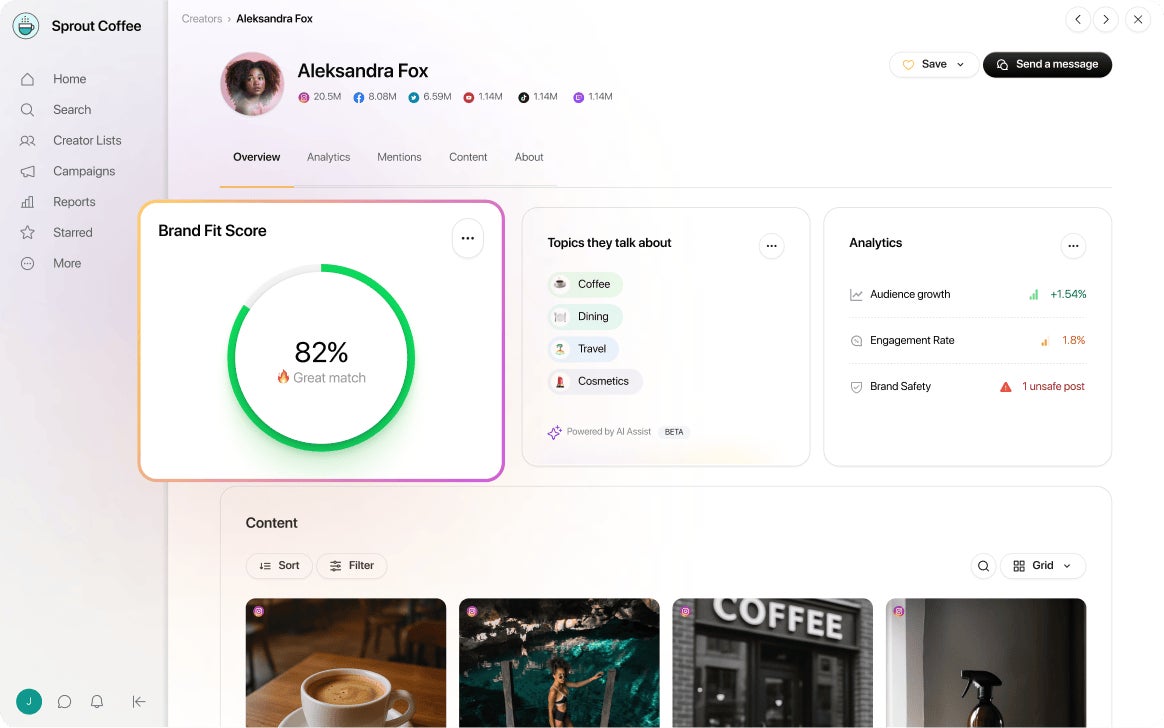Screen dimensions: 1164x728
Task: Collapse the sidebar with the arrow icon
Action: (139, 701)
